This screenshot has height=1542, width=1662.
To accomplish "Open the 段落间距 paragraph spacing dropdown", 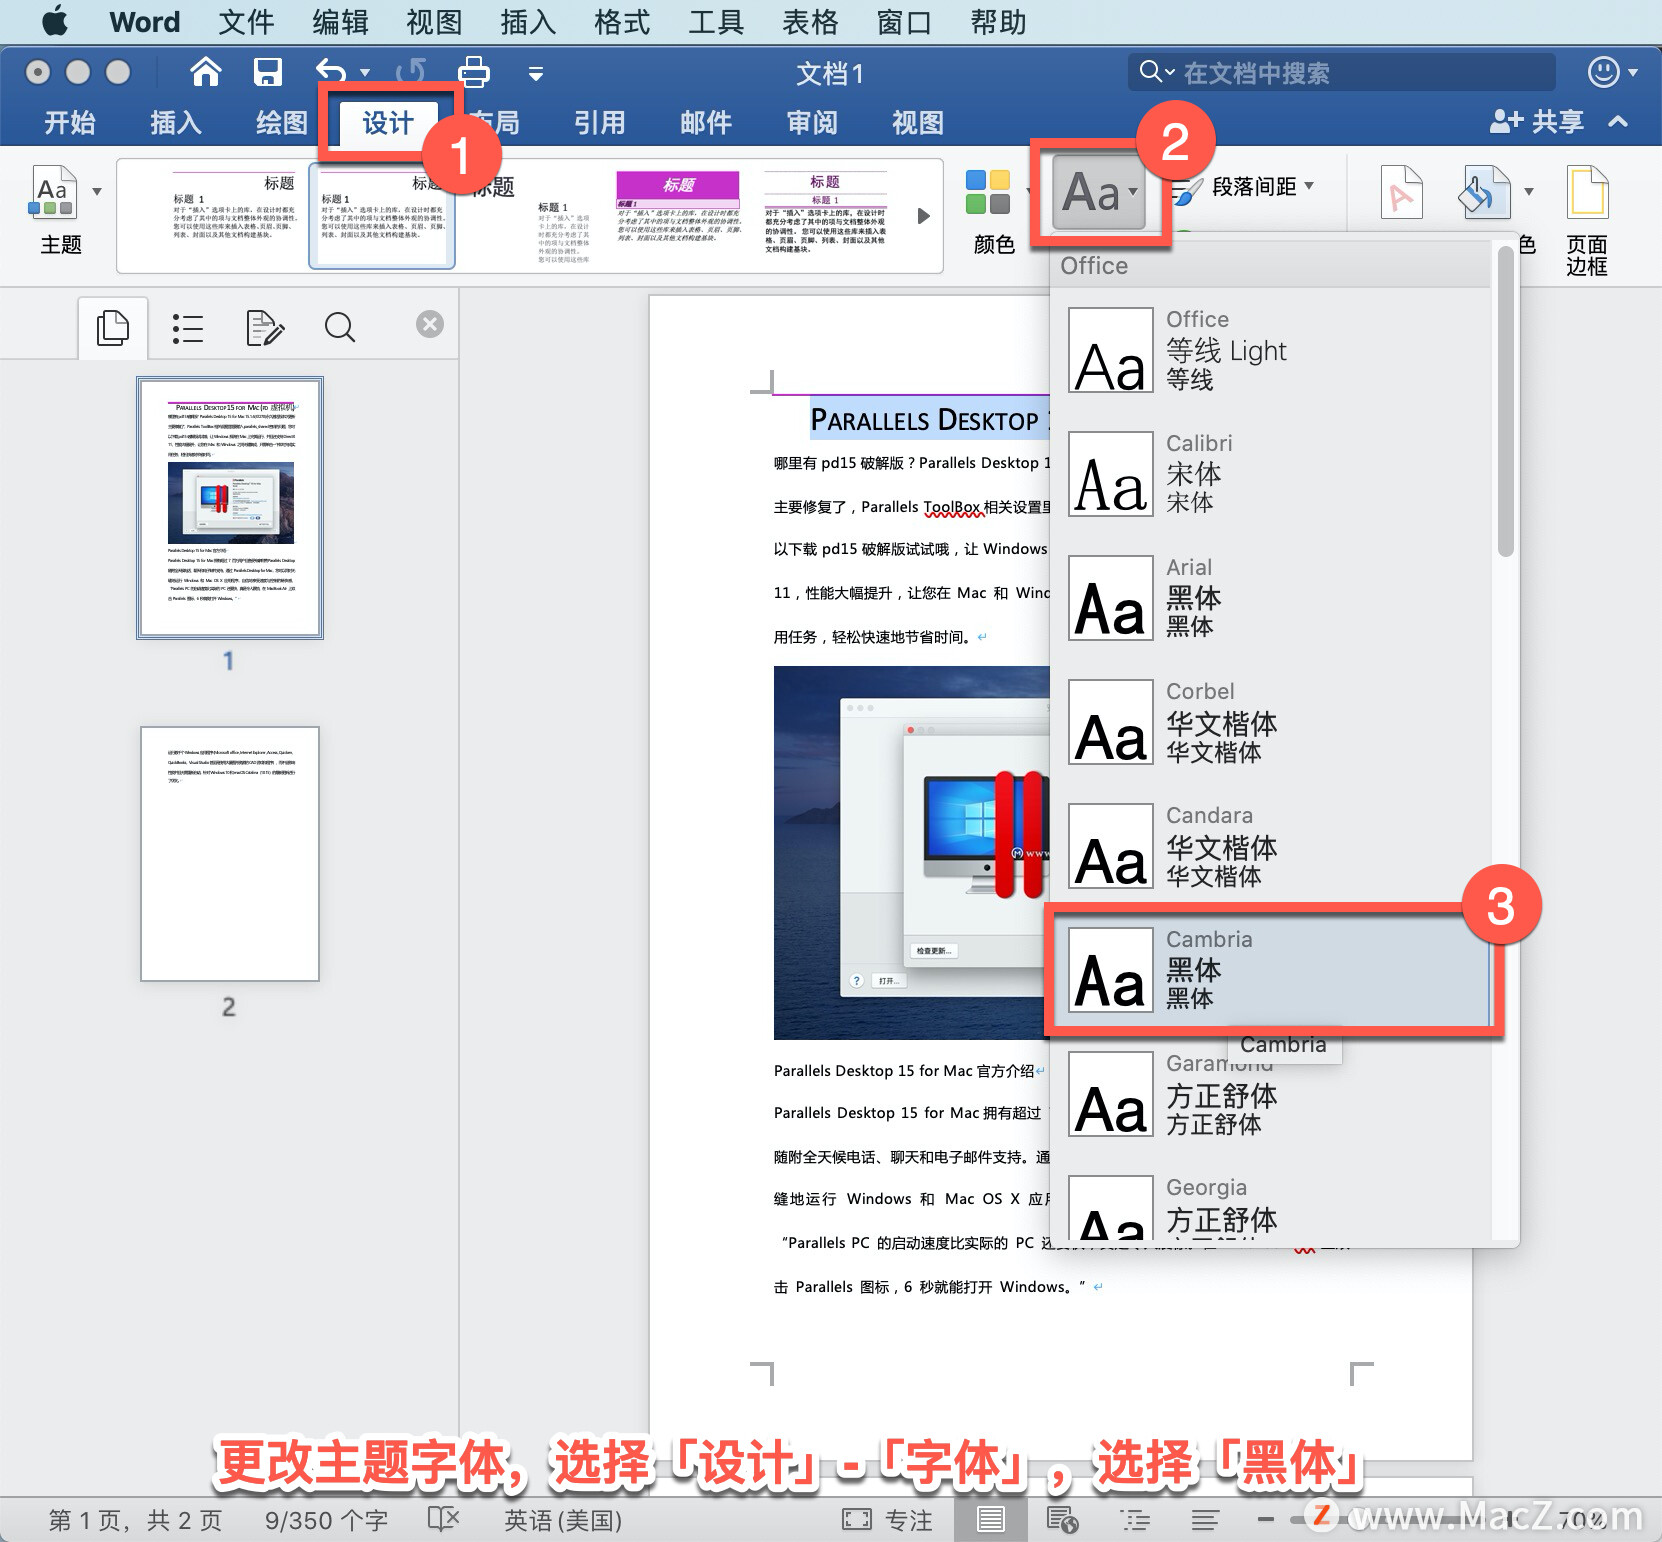I will click(x=1244, y=187).
